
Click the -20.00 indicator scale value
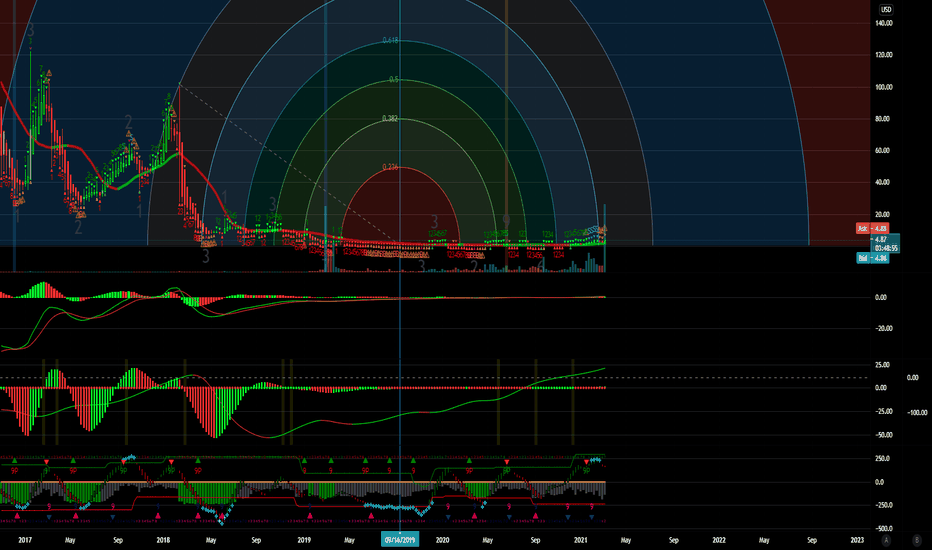coord(883,328)
